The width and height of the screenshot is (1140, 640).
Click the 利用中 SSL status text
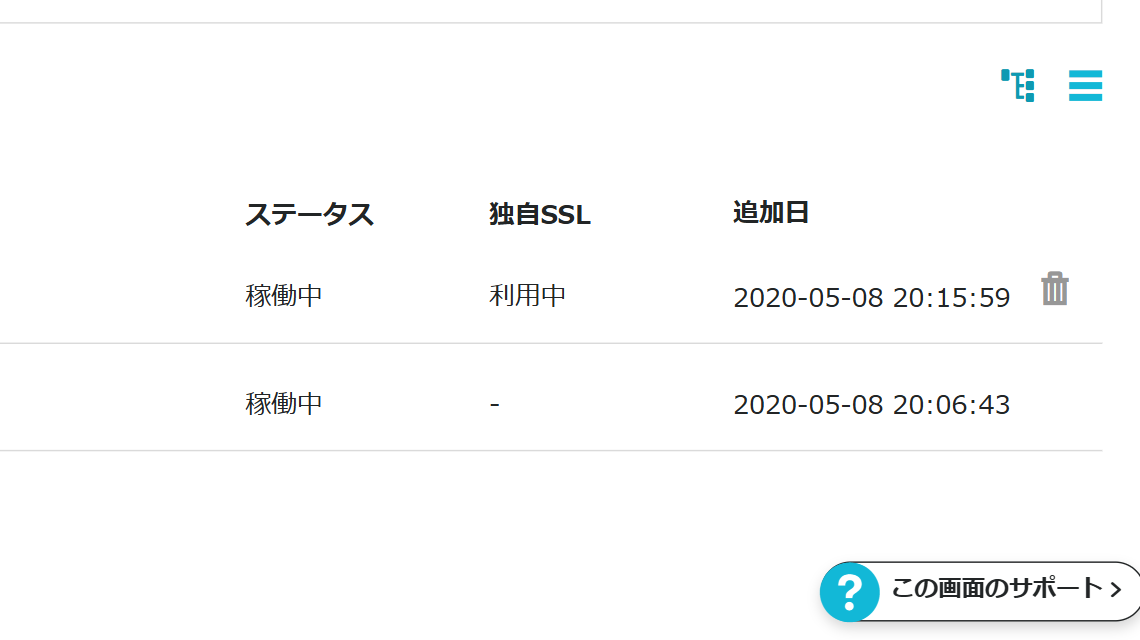click(527, 296)
